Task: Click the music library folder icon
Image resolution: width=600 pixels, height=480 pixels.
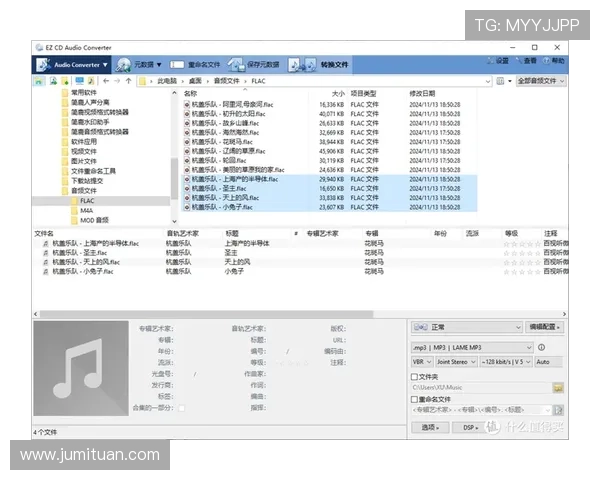Action: click(91, 81)
